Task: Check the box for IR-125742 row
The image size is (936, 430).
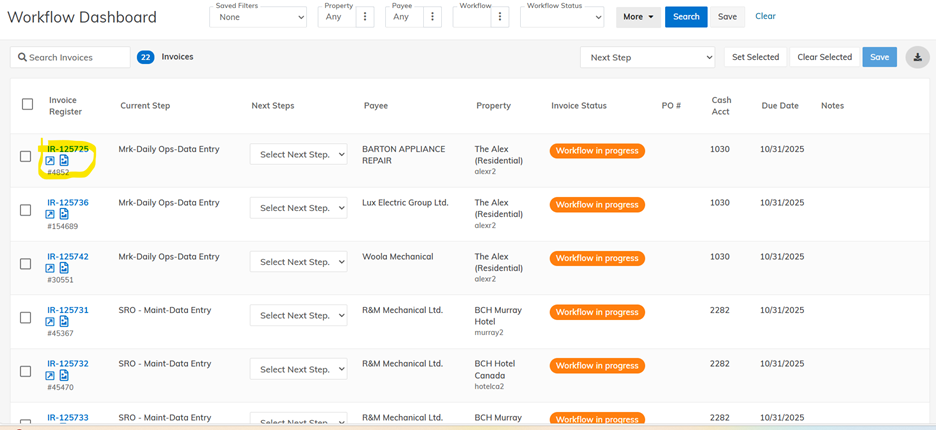Action: pos(26,264)
